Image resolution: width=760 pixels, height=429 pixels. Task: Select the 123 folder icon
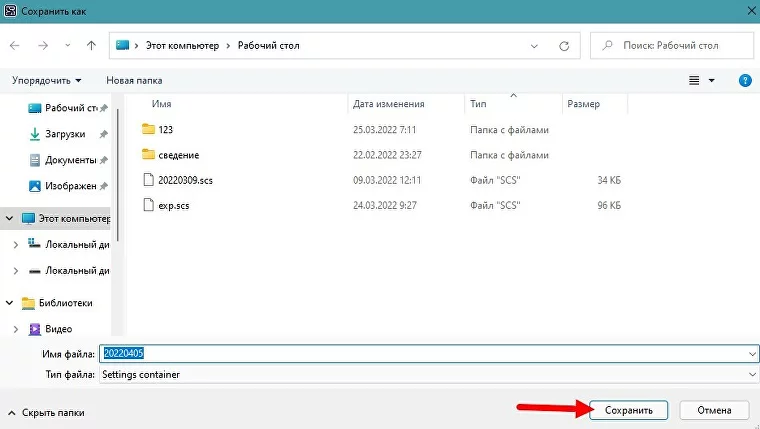coord(150,129)
